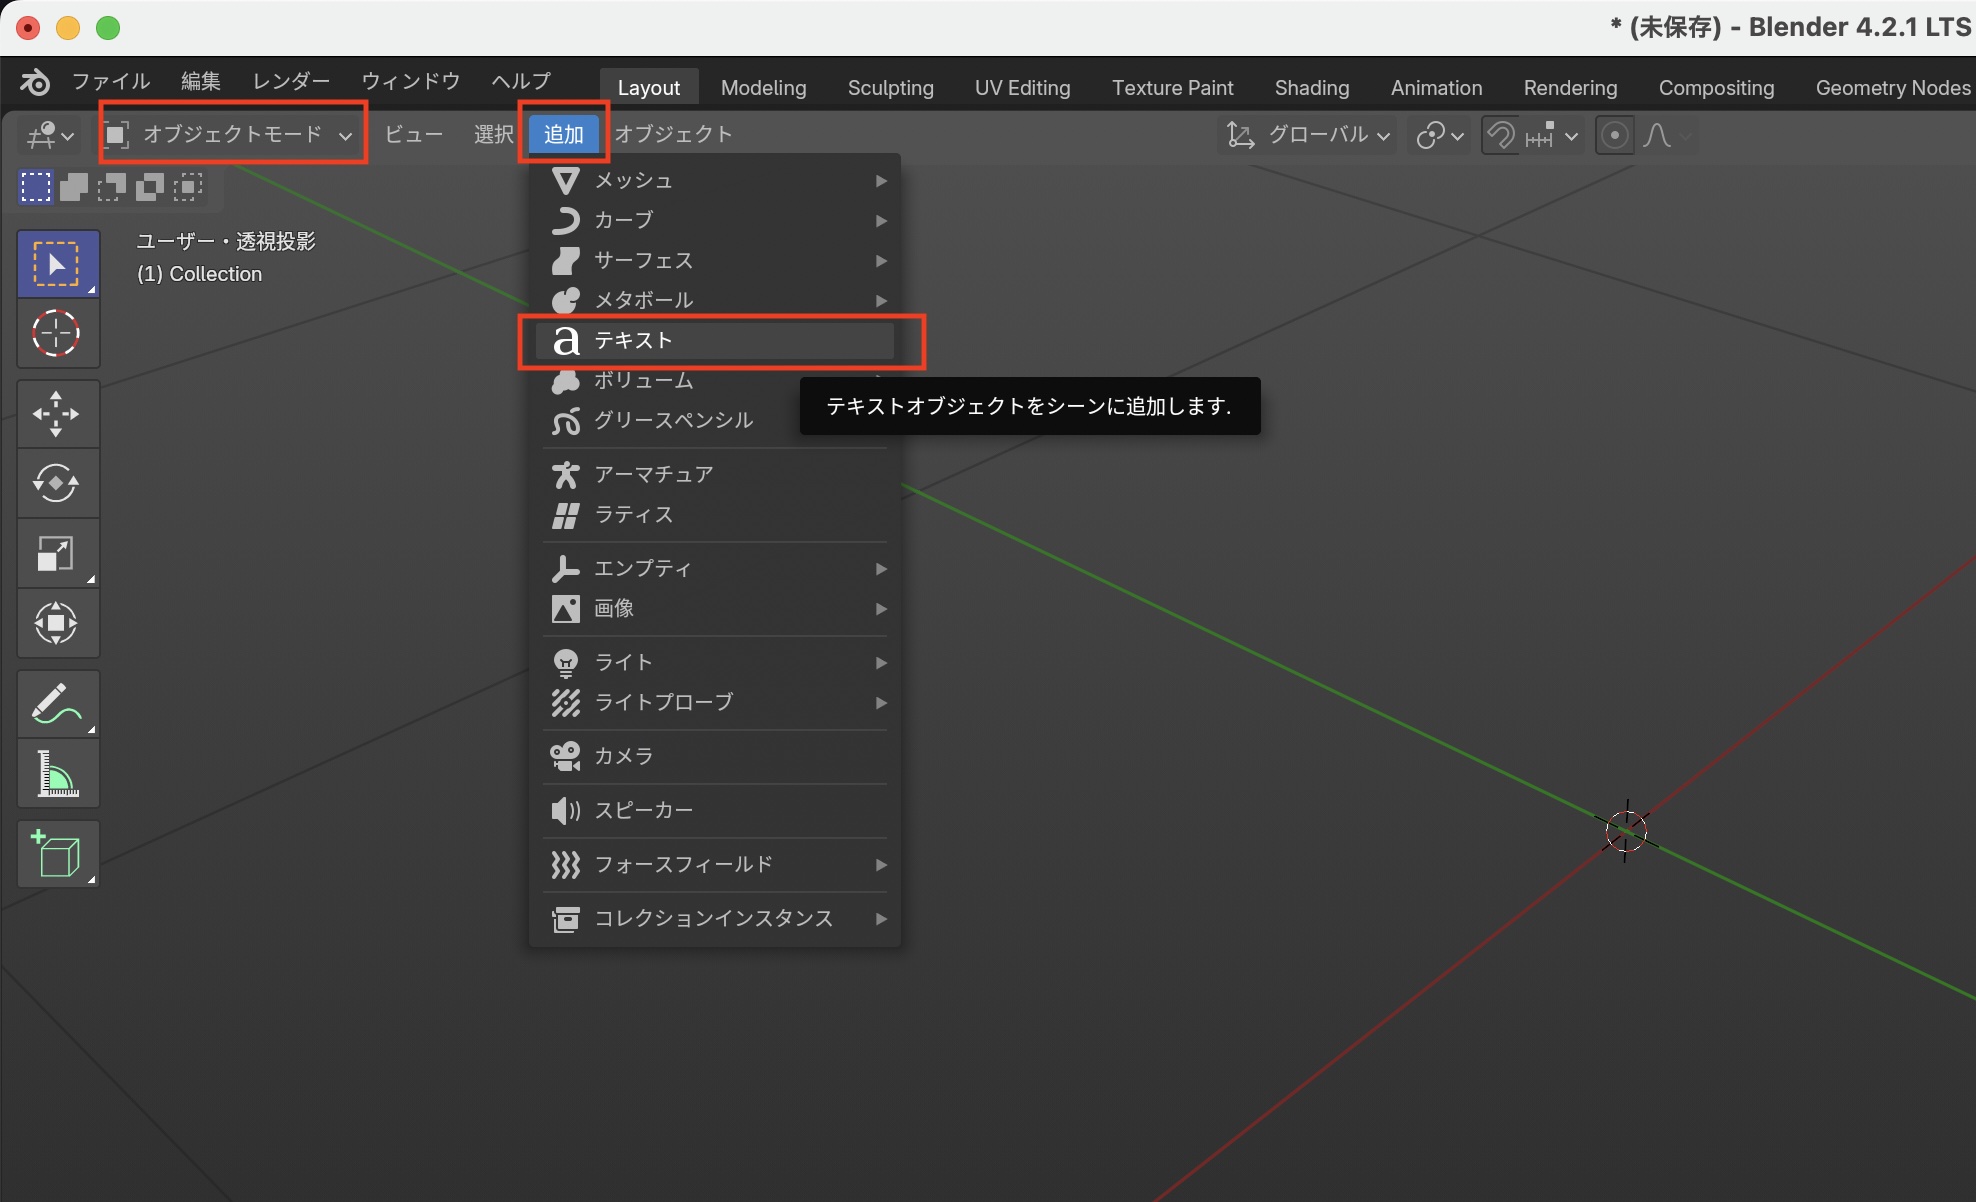Select テキスト to add a text object
Image resolution: width=1976 pixels, height=1202 pixels.
[x=710, y=340]
